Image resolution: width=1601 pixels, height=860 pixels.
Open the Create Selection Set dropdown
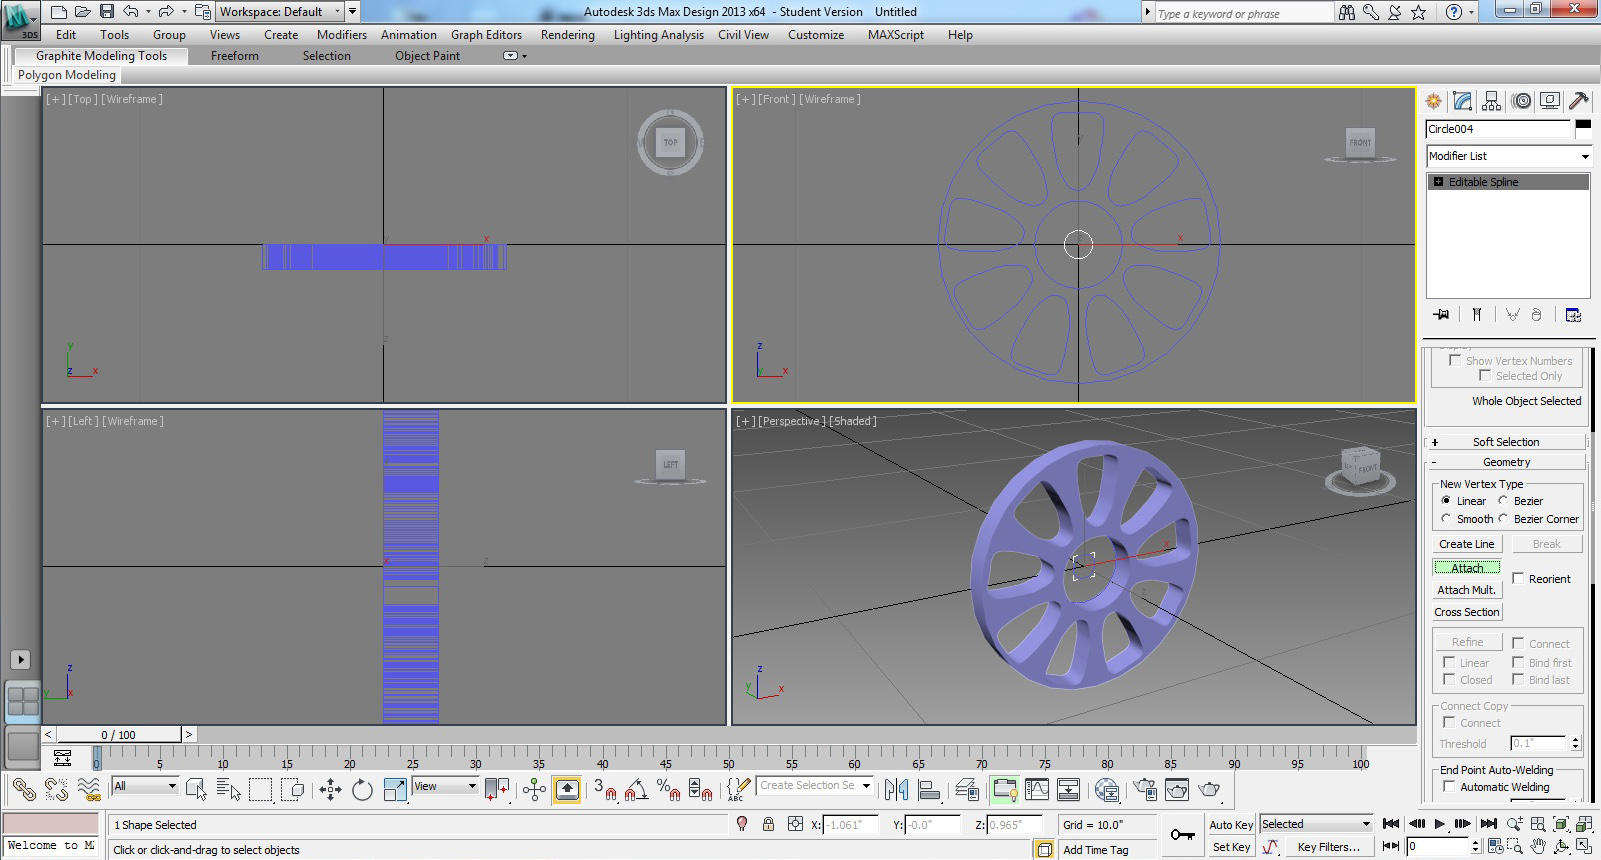(815, 785)
